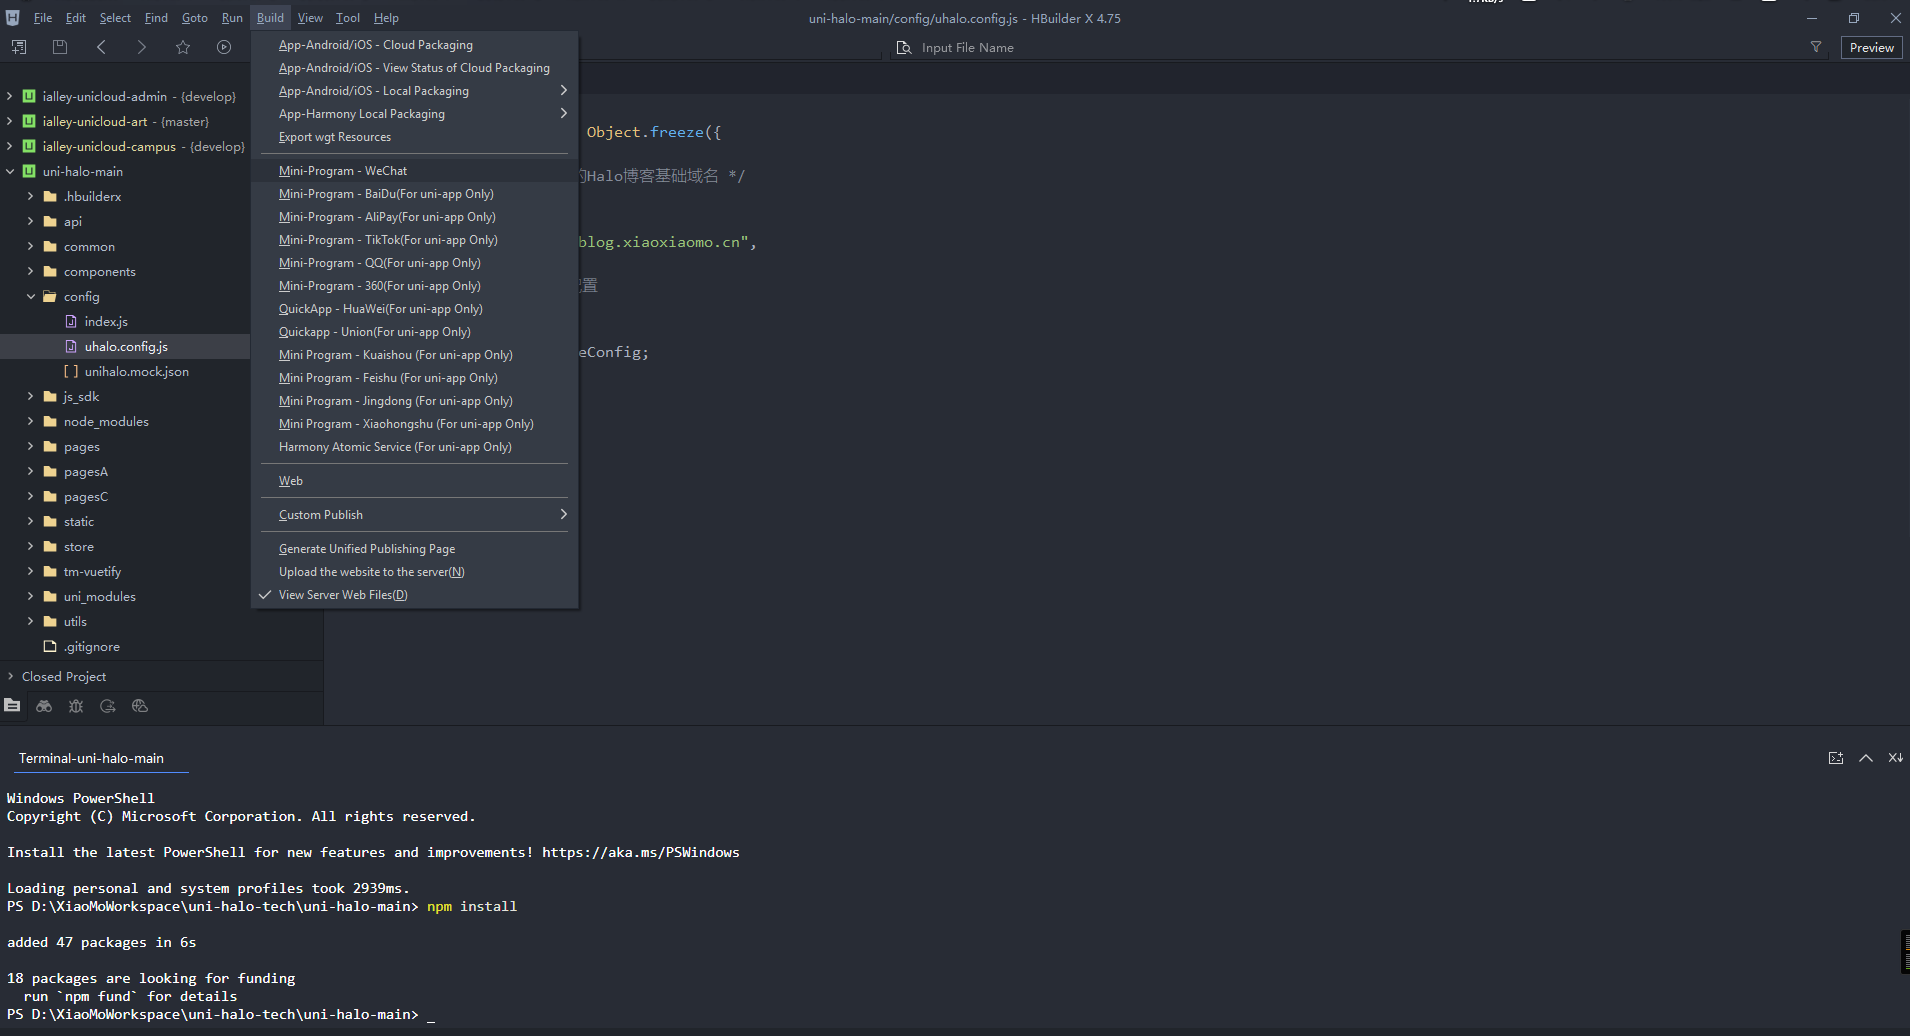The width and height of the screenshot is (1910, 1036).
Task: Click the bookmark star icon
Action: [183, 47]
